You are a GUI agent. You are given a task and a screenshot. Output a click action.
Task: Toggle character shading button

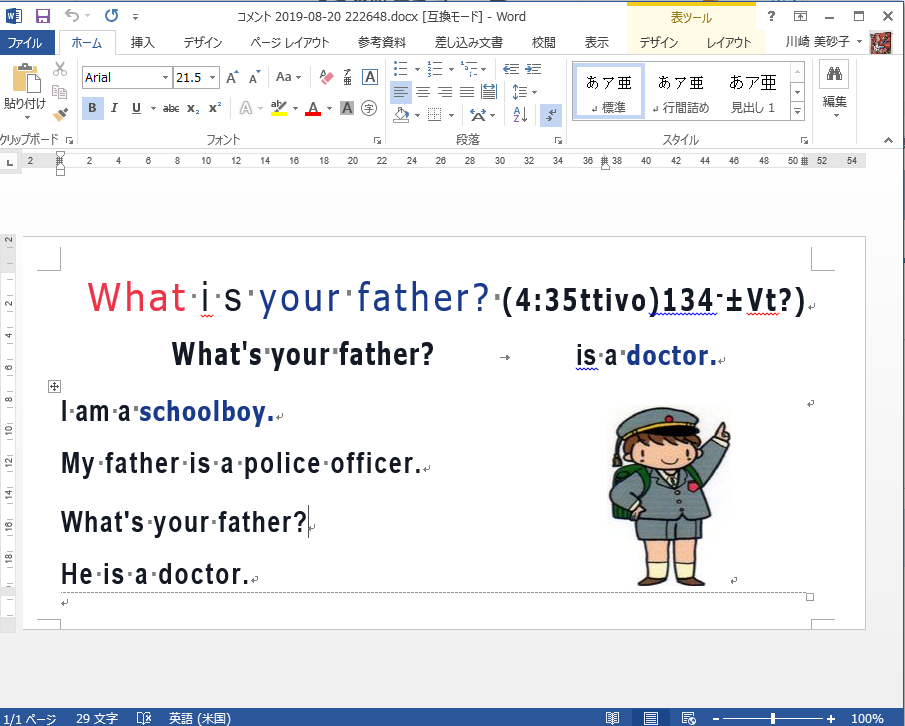pyautogui.click(x=347, y=108)
